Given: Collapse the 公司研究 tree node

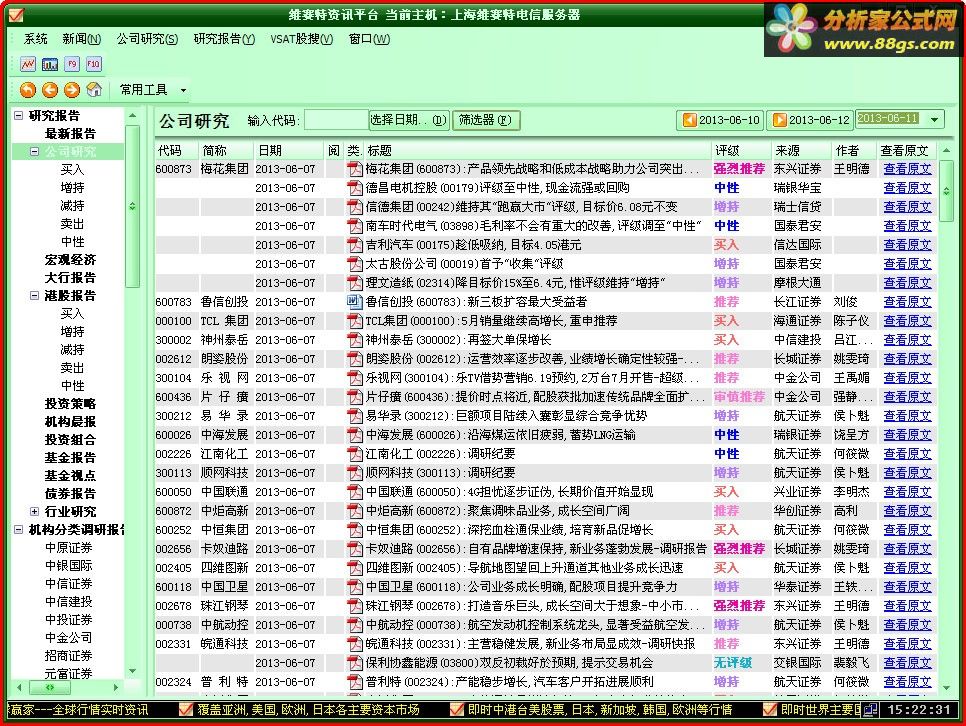Looking at the screenshot, I should pyautogui.click(x=34, y=151).
